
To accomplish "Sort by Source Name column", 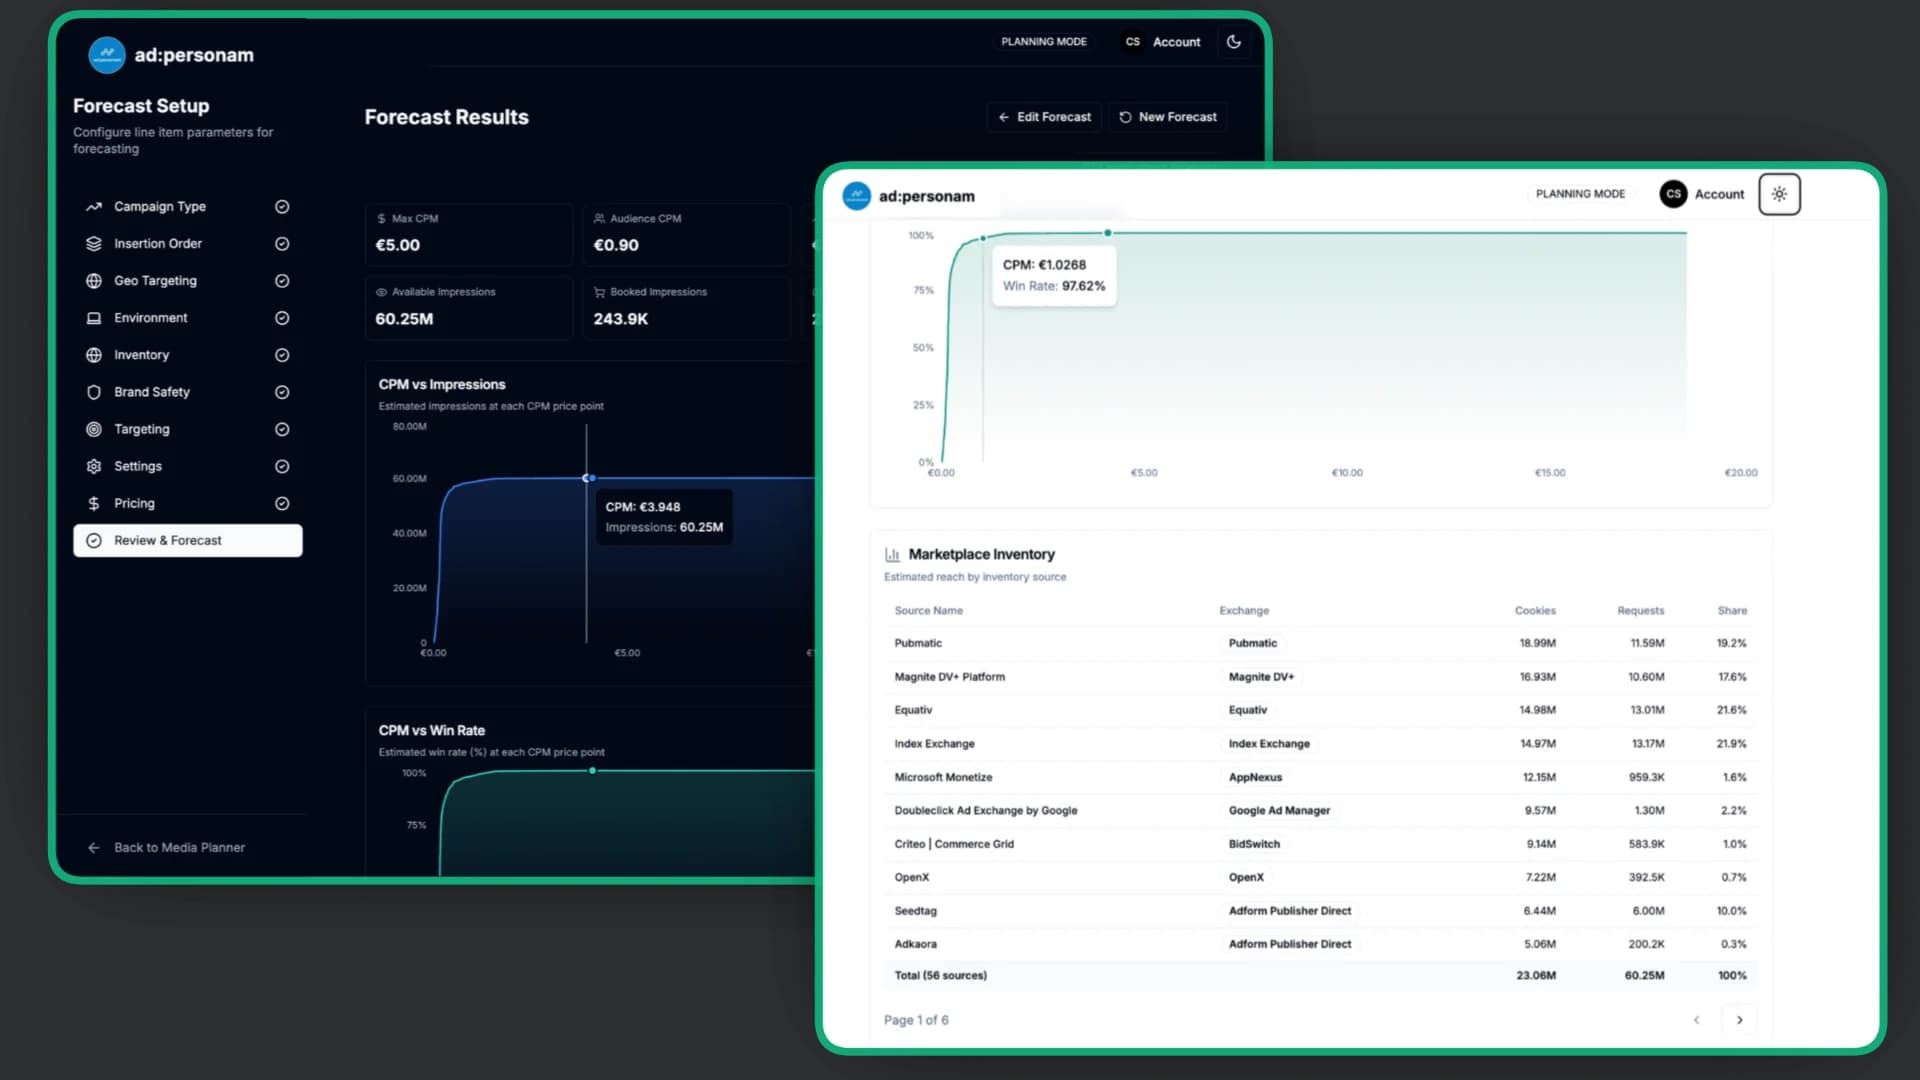I will pyautogui.click(x=928, y=610).
